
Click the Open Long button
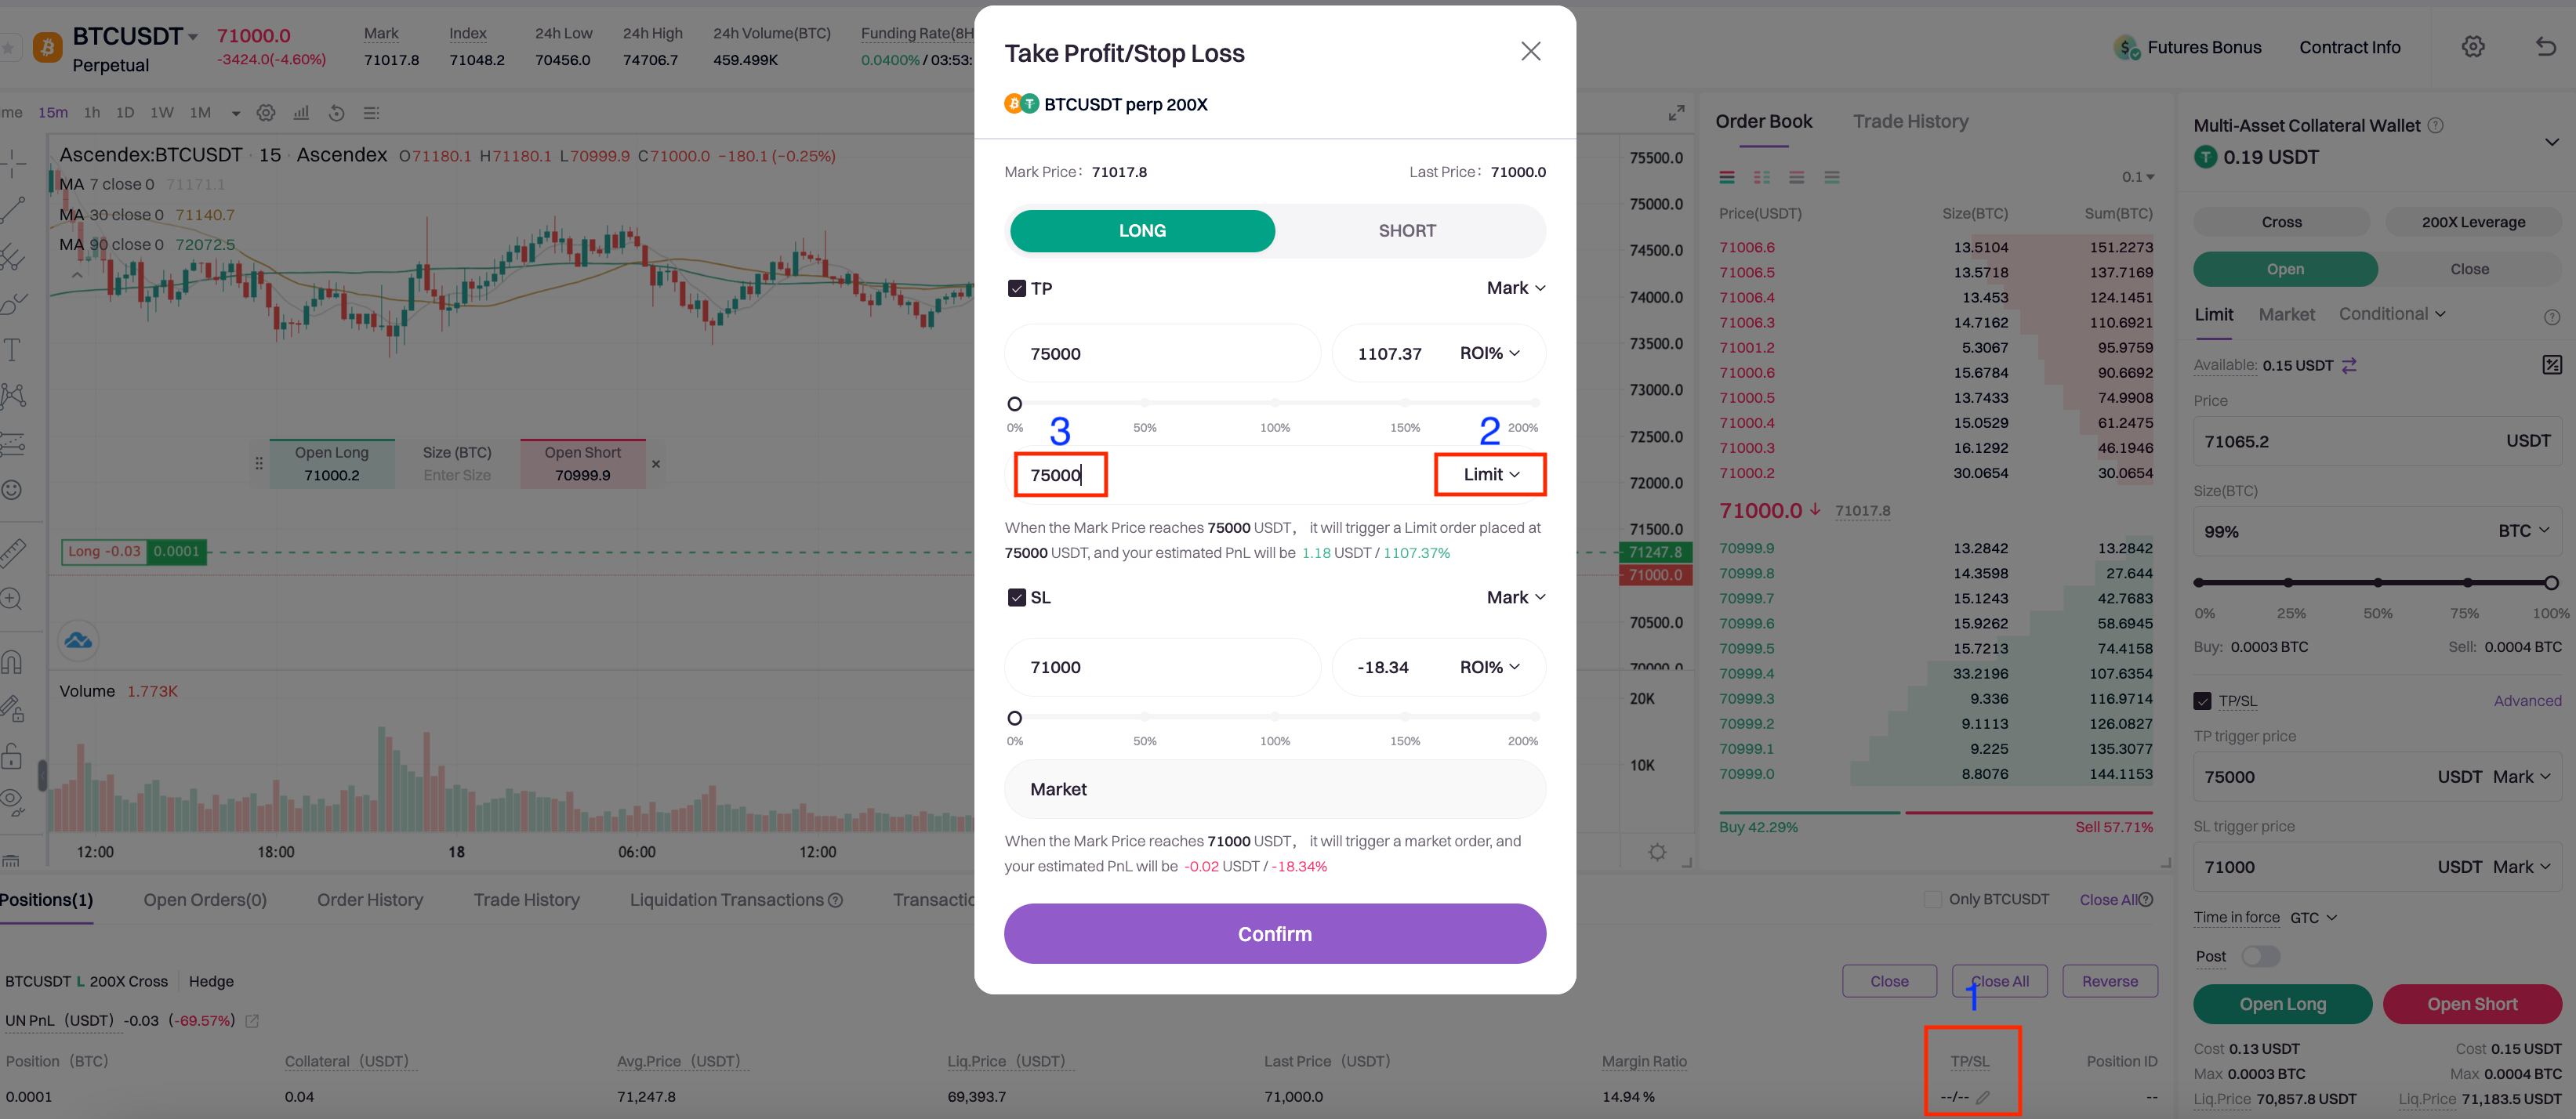tap(2282, 1003)
